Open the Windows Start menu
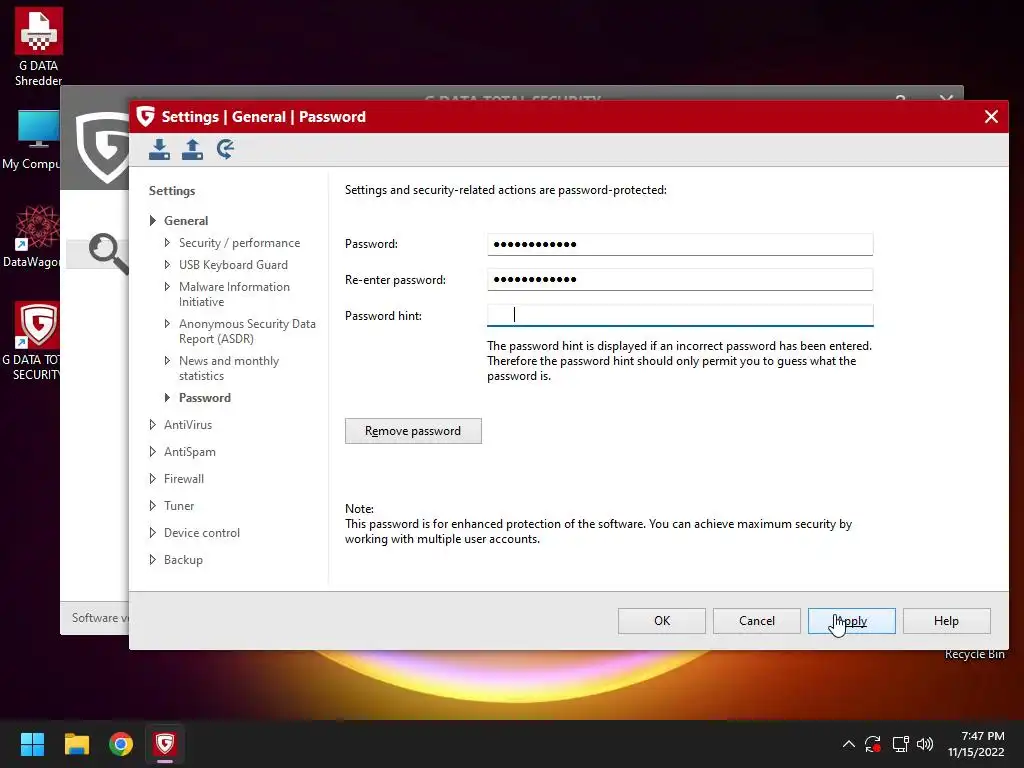This screenshot has width=1024, height=768. coord(32,744)
